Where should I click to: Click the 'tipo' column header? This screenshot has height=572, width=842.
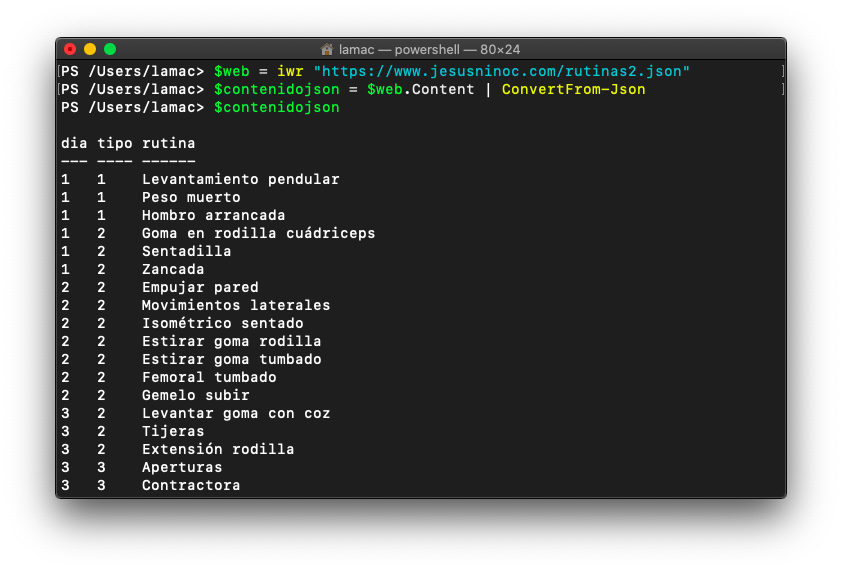coord(115,143)
